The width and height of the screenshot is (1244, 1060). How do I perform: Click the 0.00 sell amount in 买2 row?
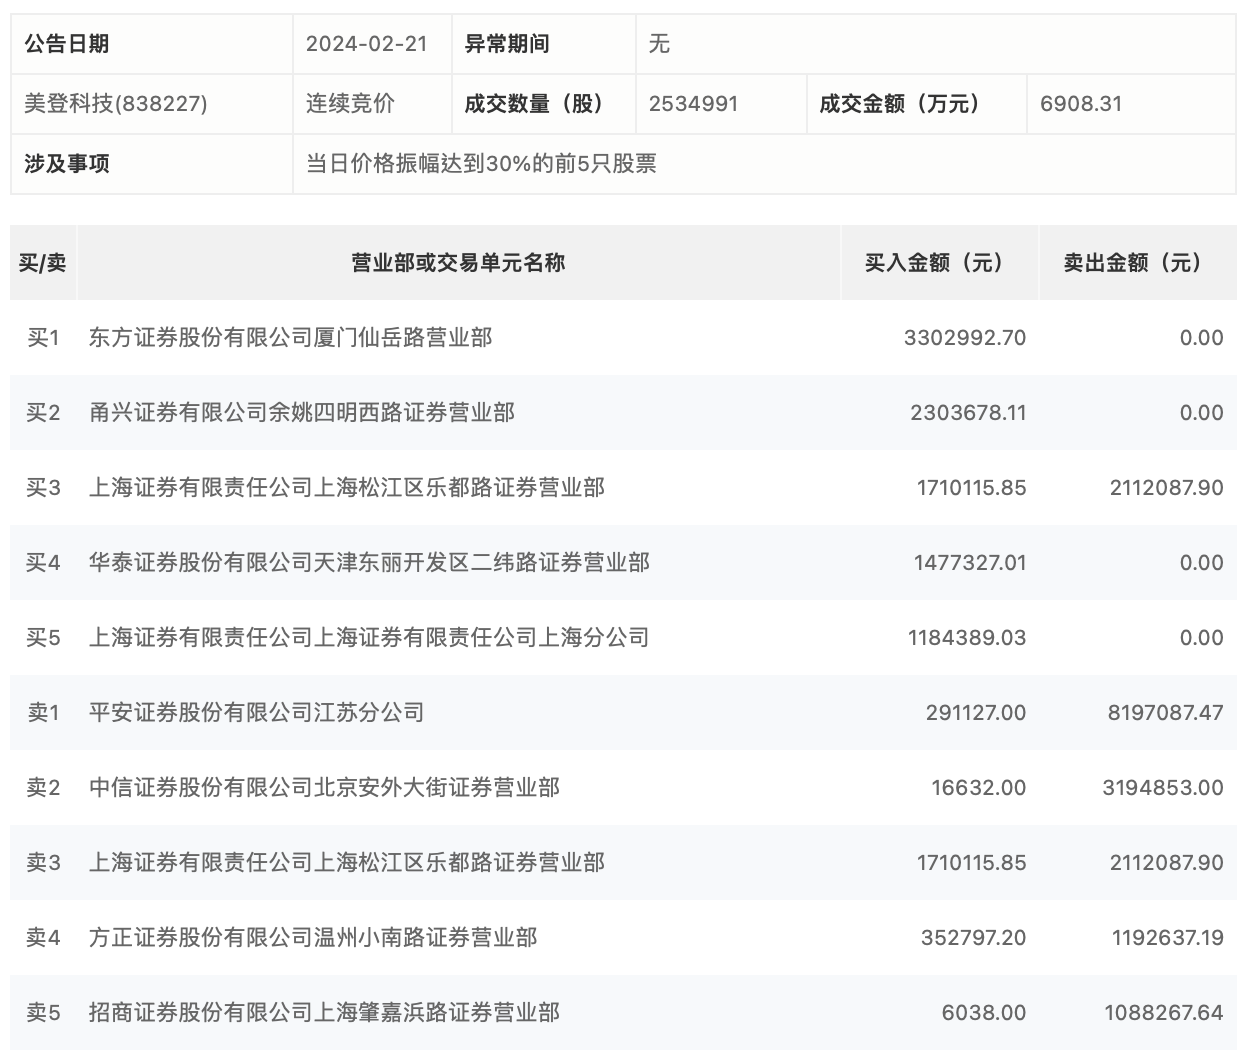tap(1201, 413)
